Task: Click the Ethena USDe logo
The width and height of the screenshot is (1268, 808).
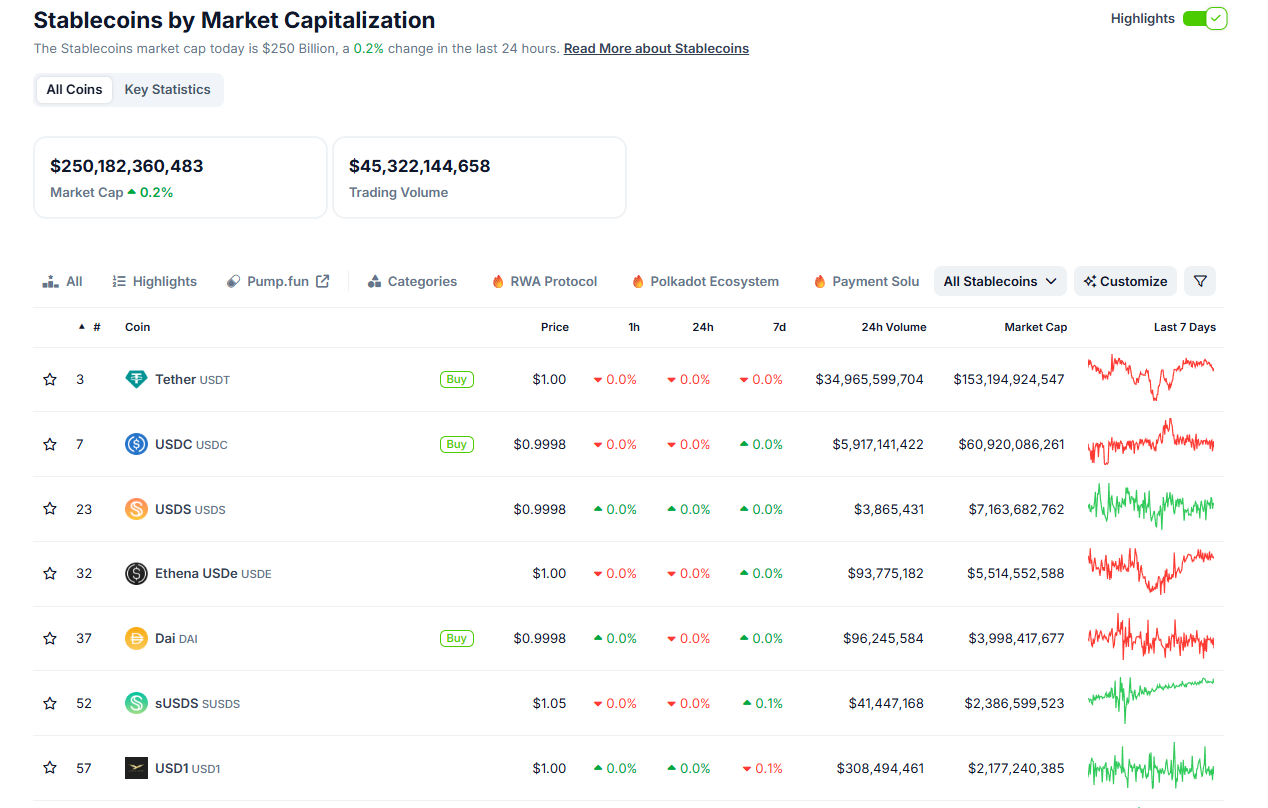Action: click(x=136, y=573)
